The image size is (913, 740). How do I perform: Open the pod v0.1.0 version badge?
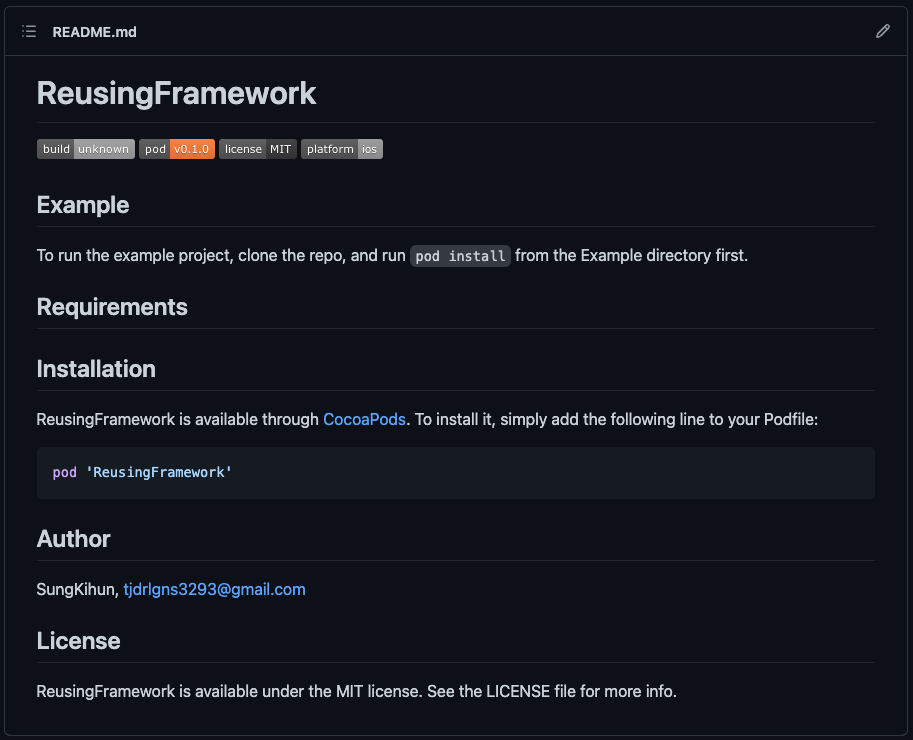click(x=177, y=149)
